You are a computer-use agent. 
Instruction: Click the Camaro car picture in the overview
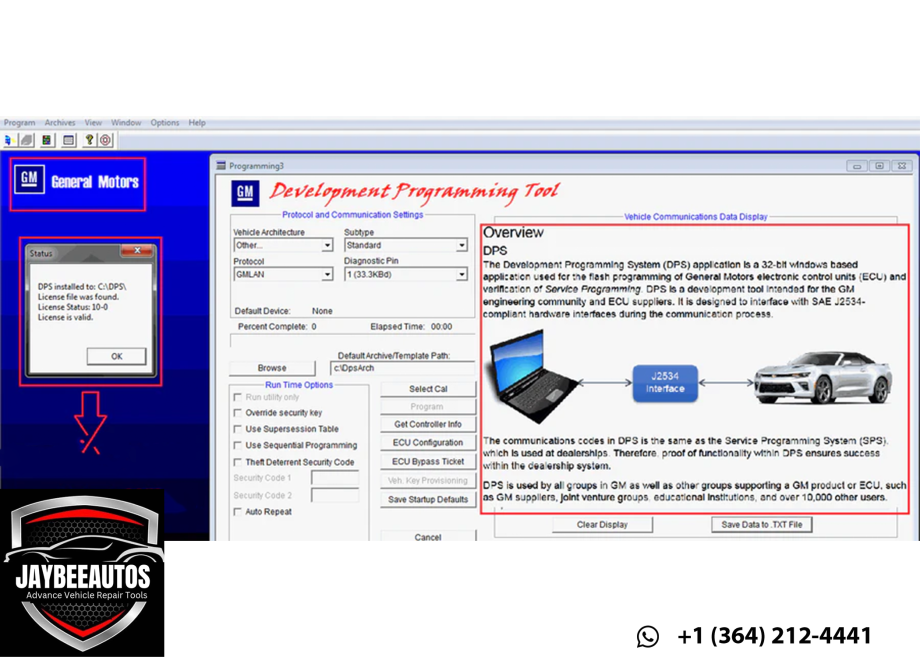823,377
